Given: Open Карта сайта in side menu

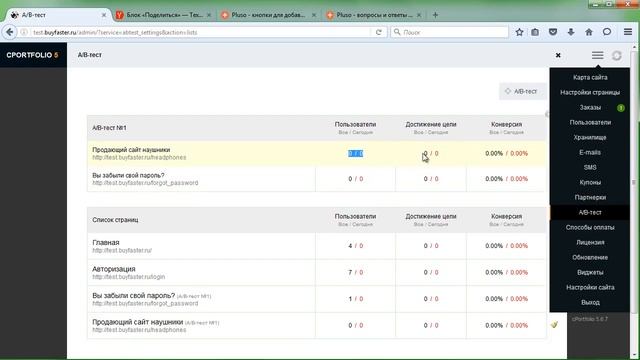Looking at the screenshot, I should [x=590, y=77].
